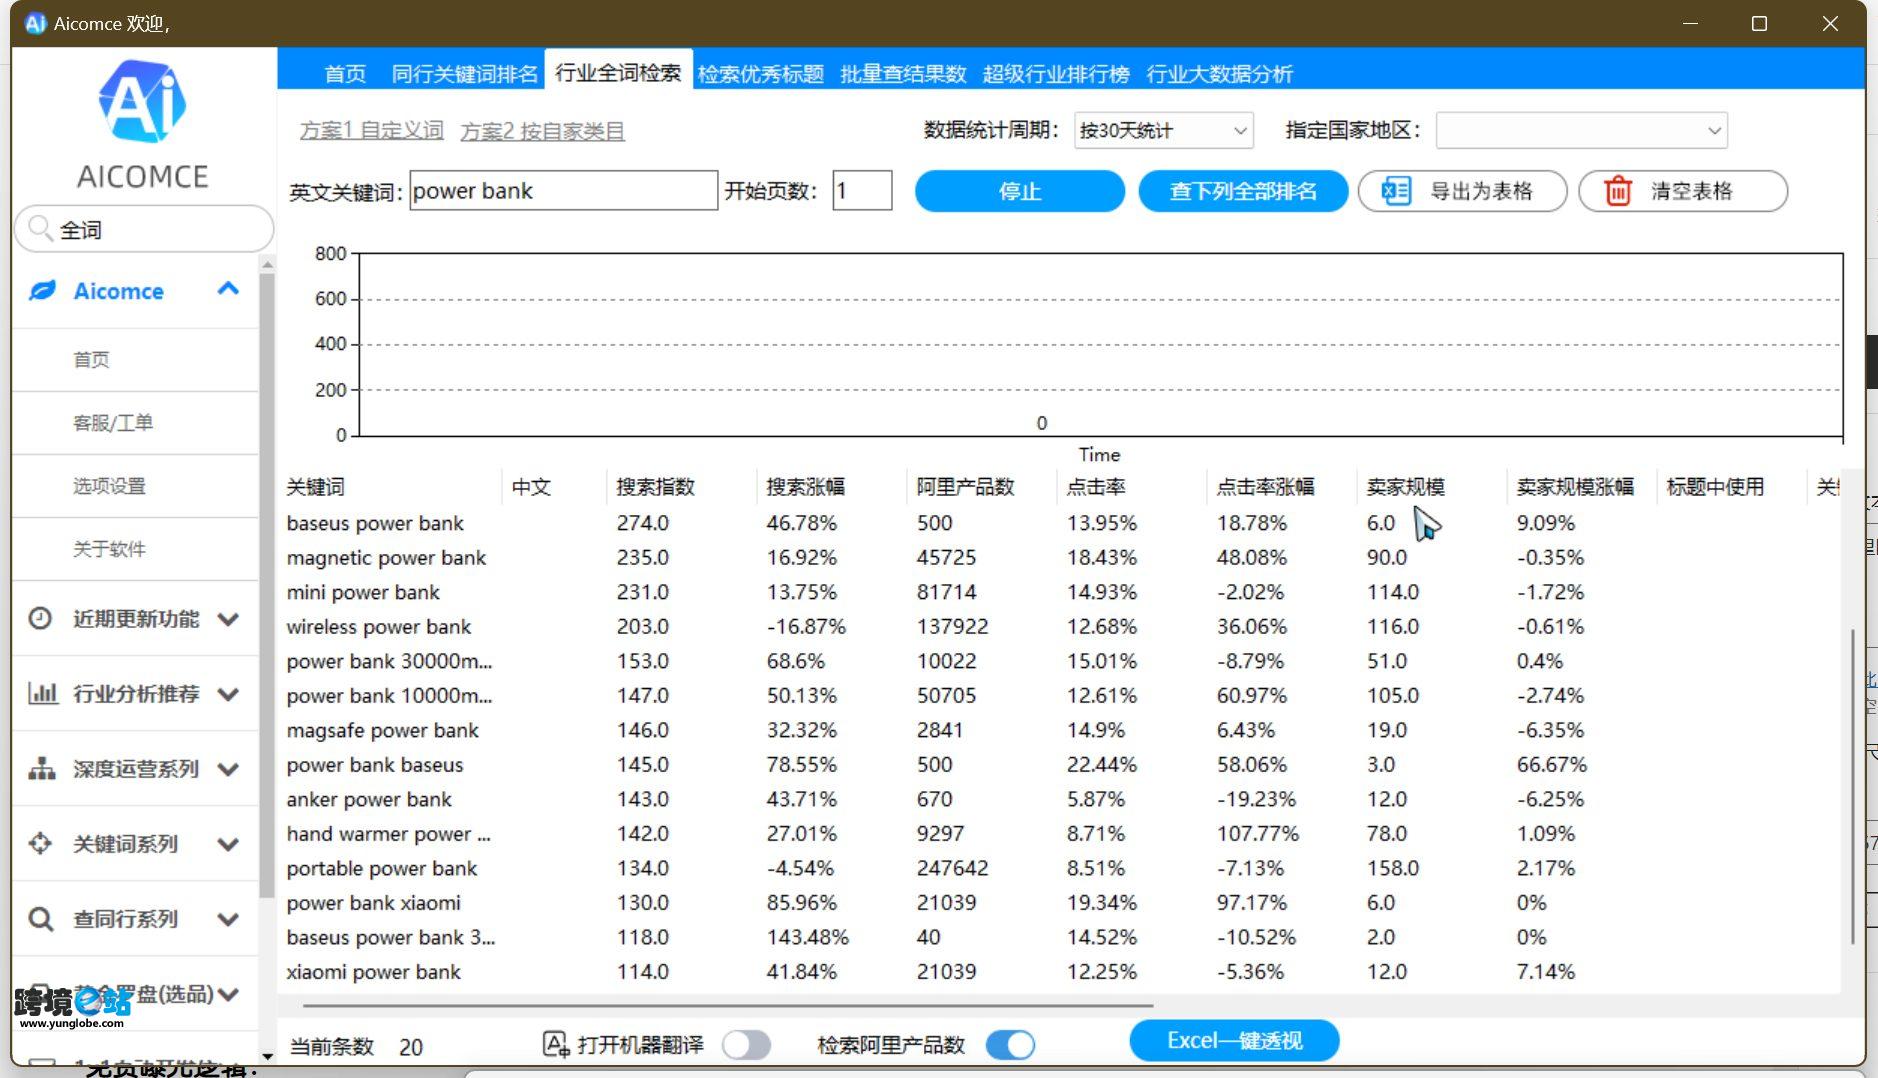Expand the 查同行系列 section
This screenshot has width=1878, height=1078.
coord(228,919)
